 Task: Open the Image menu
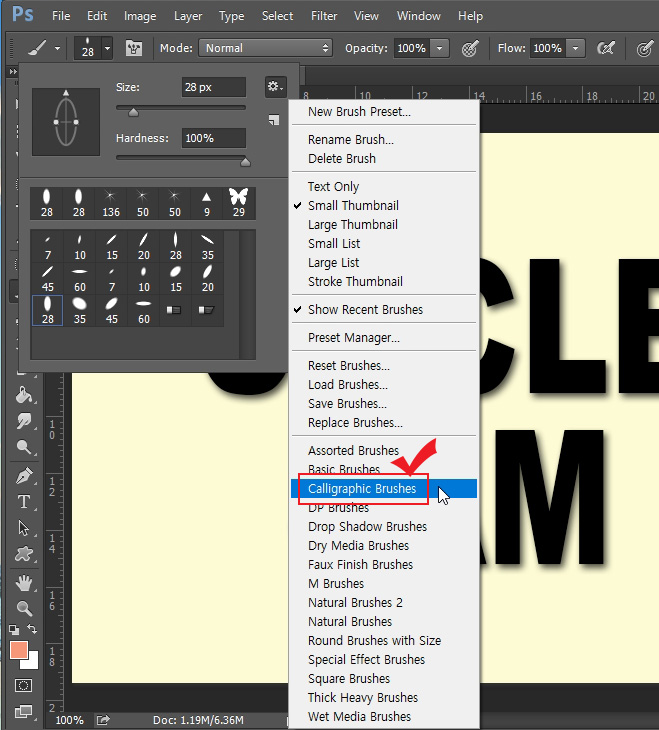140,16
